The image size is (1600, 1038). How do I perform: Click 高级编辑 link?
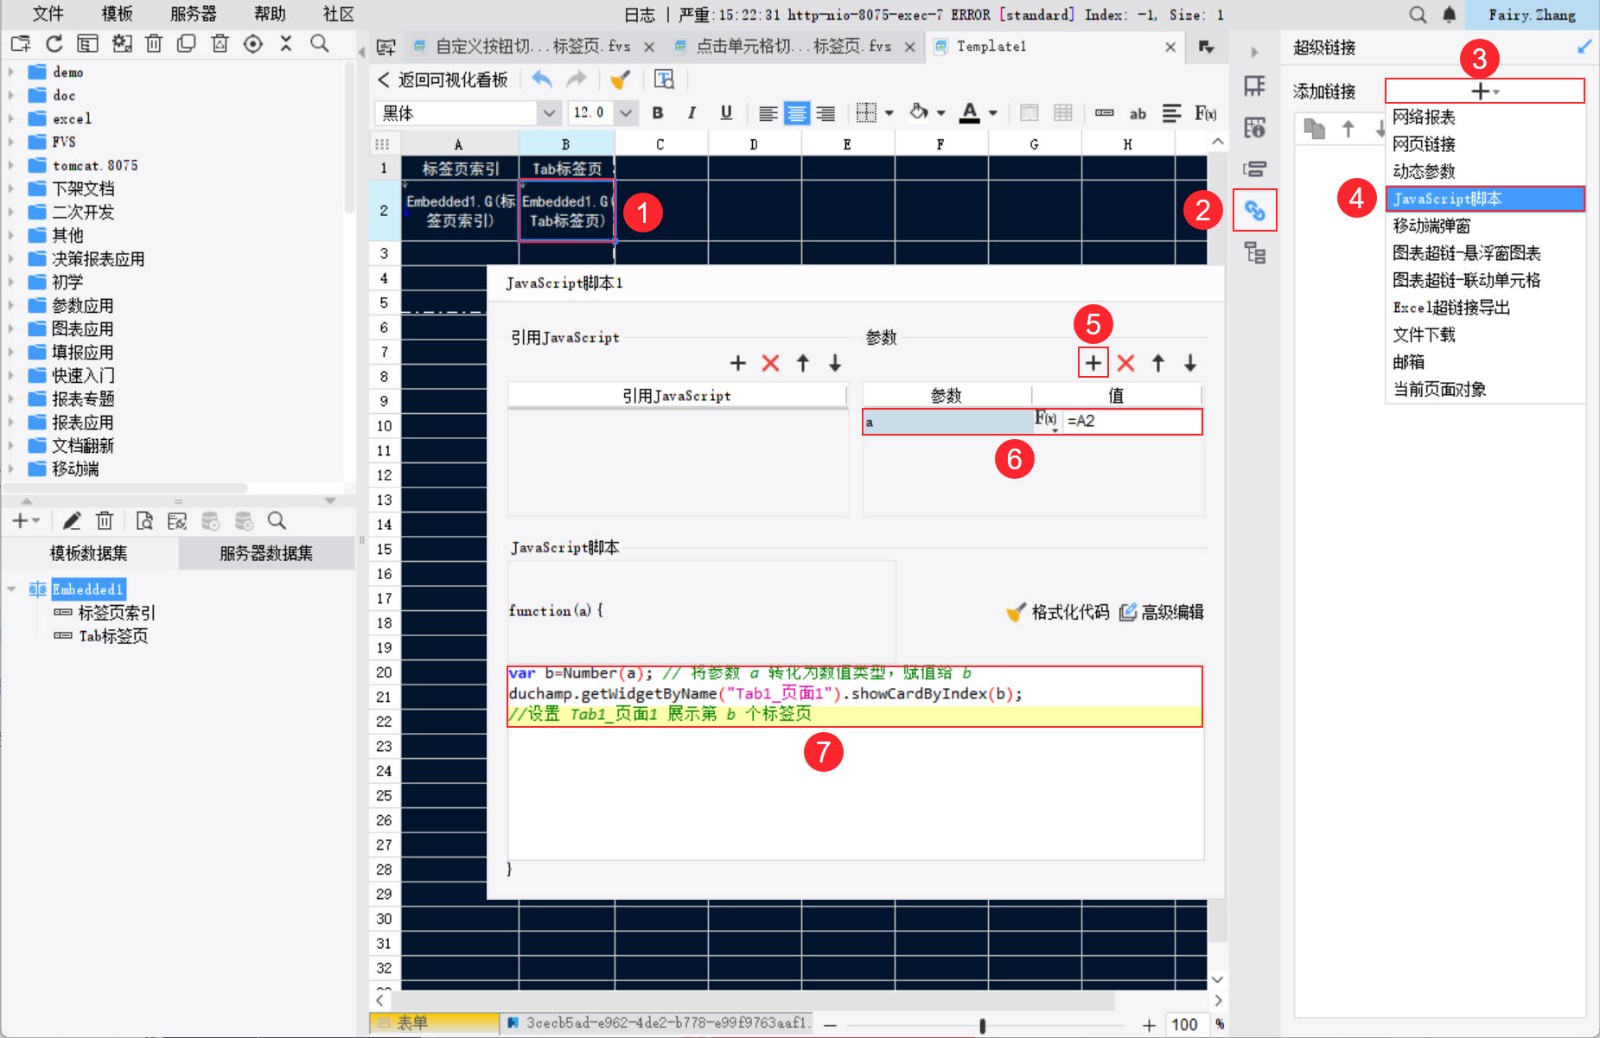click(x=1161, y=612)
